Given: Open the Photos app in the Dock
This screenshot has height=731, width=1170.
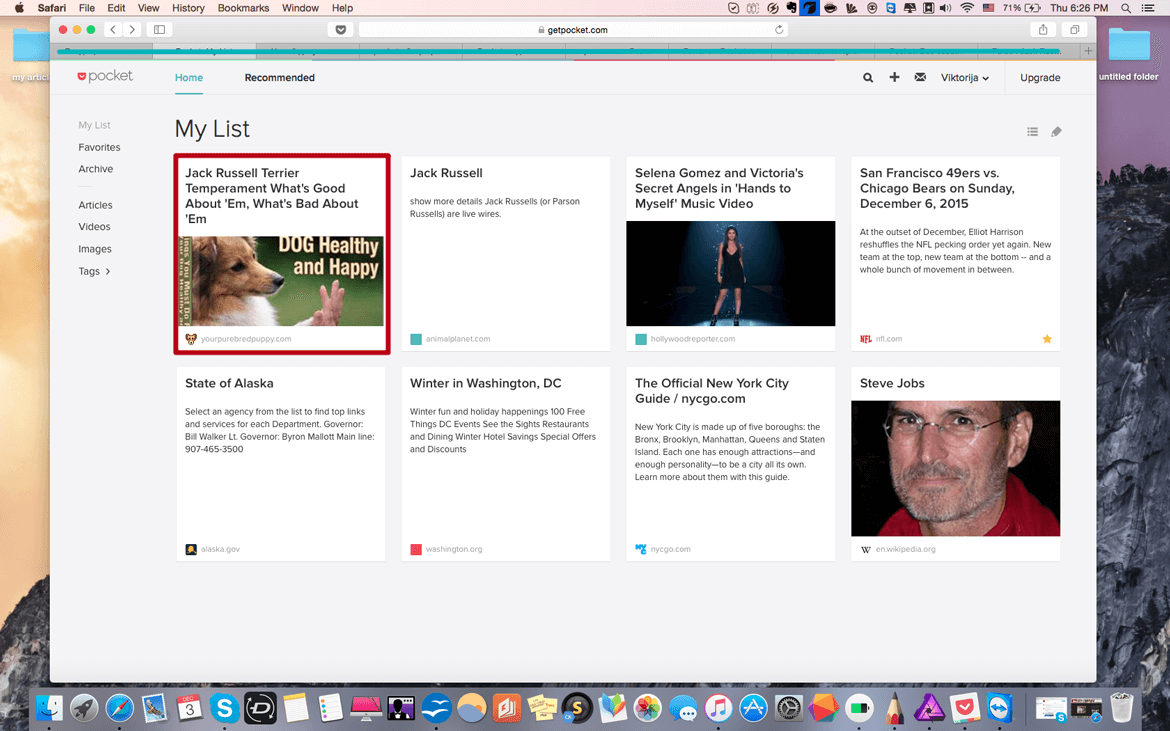Looking at the screenshot, I should [648, 707].
